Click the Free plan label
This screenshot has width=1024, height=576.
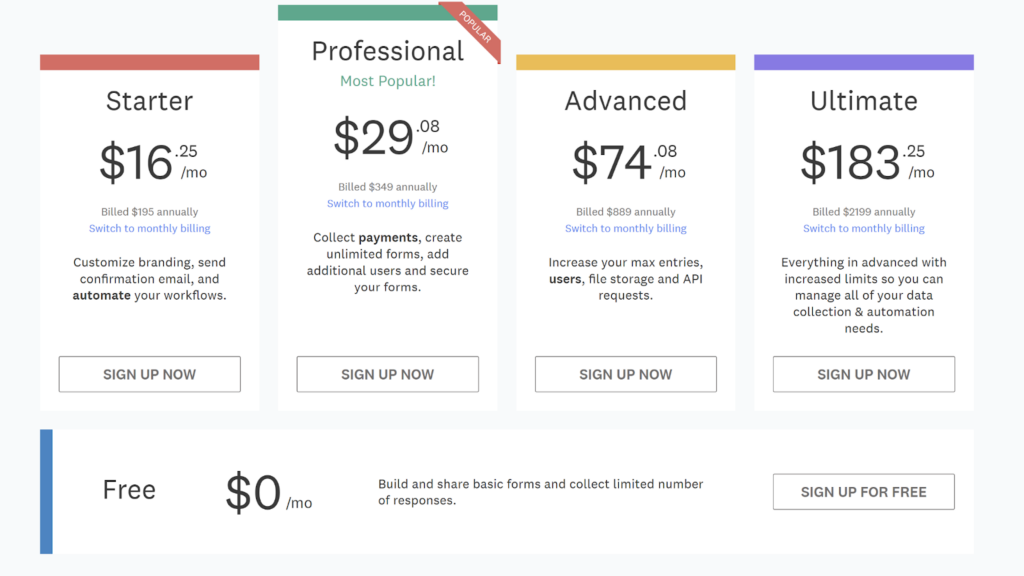[x=129, y=490]
